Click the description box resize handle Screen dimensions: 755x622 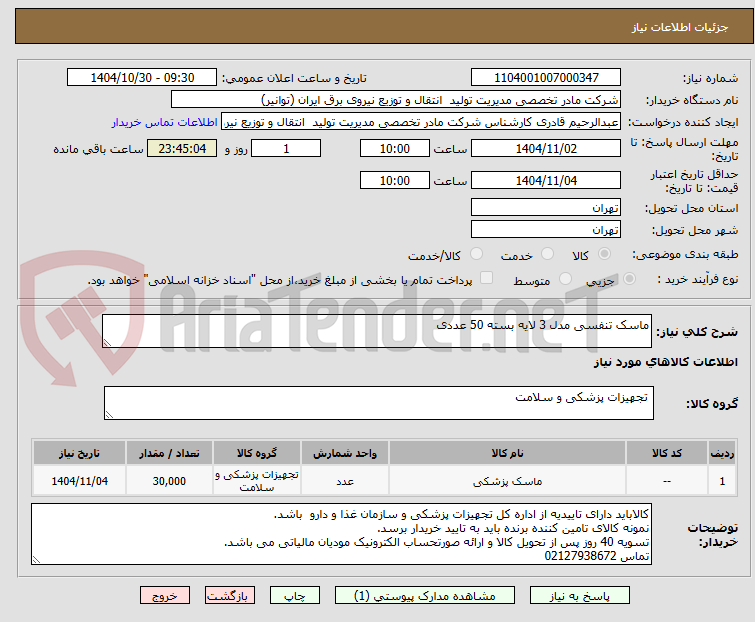pos(107,342)
